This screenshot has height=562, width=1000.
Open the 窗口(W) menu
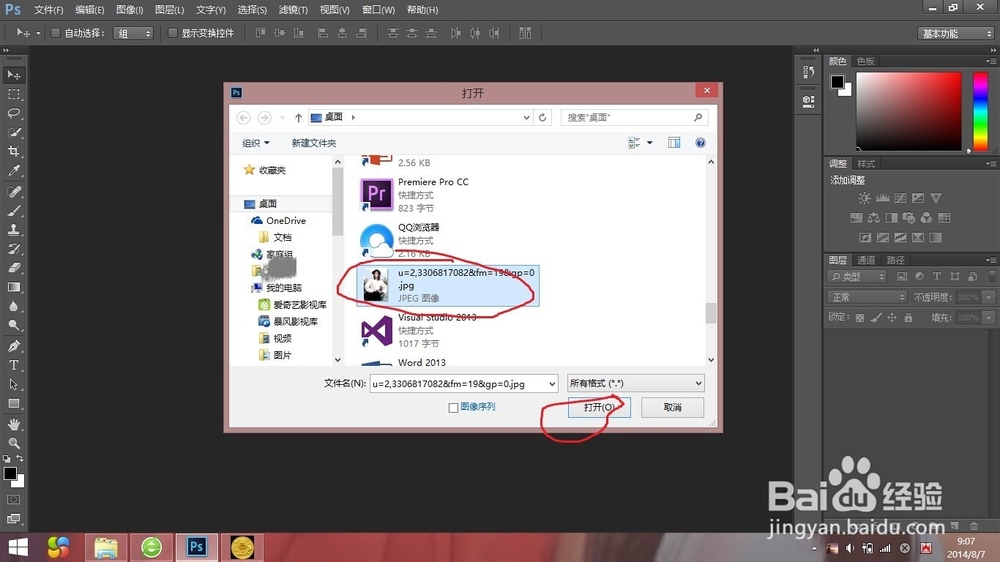tap(378, 10)
